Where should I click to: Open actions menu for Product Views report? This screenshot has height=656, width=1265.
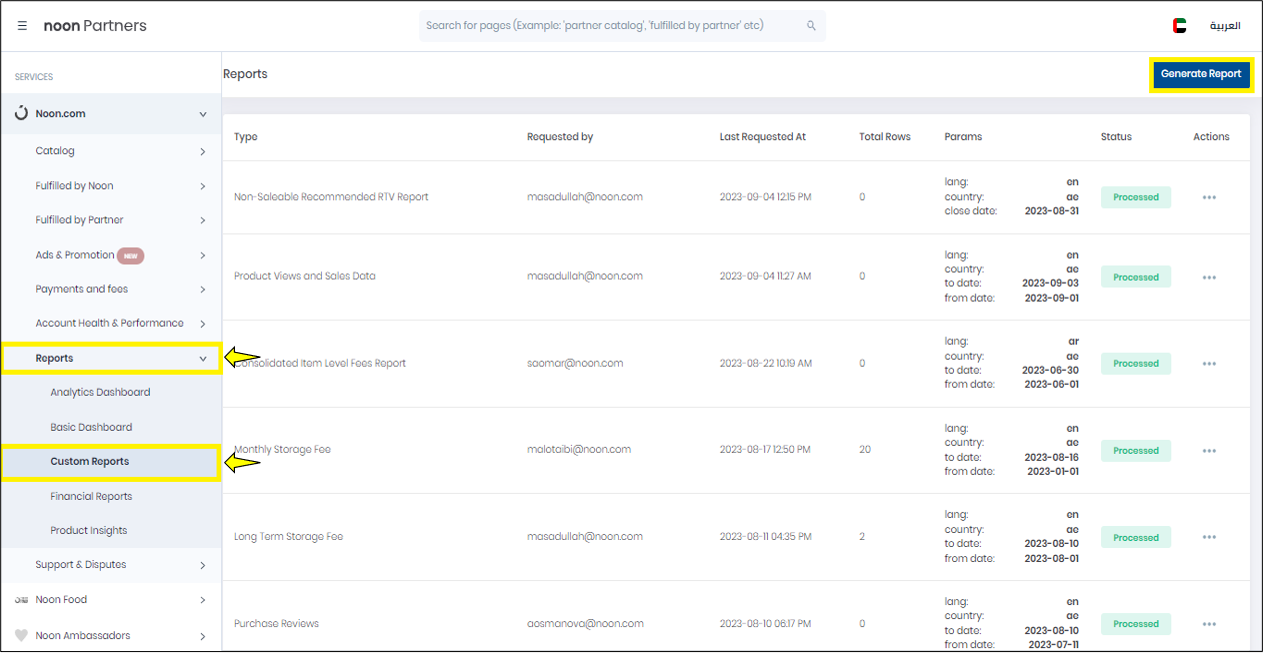click(x=1209, y=278)
